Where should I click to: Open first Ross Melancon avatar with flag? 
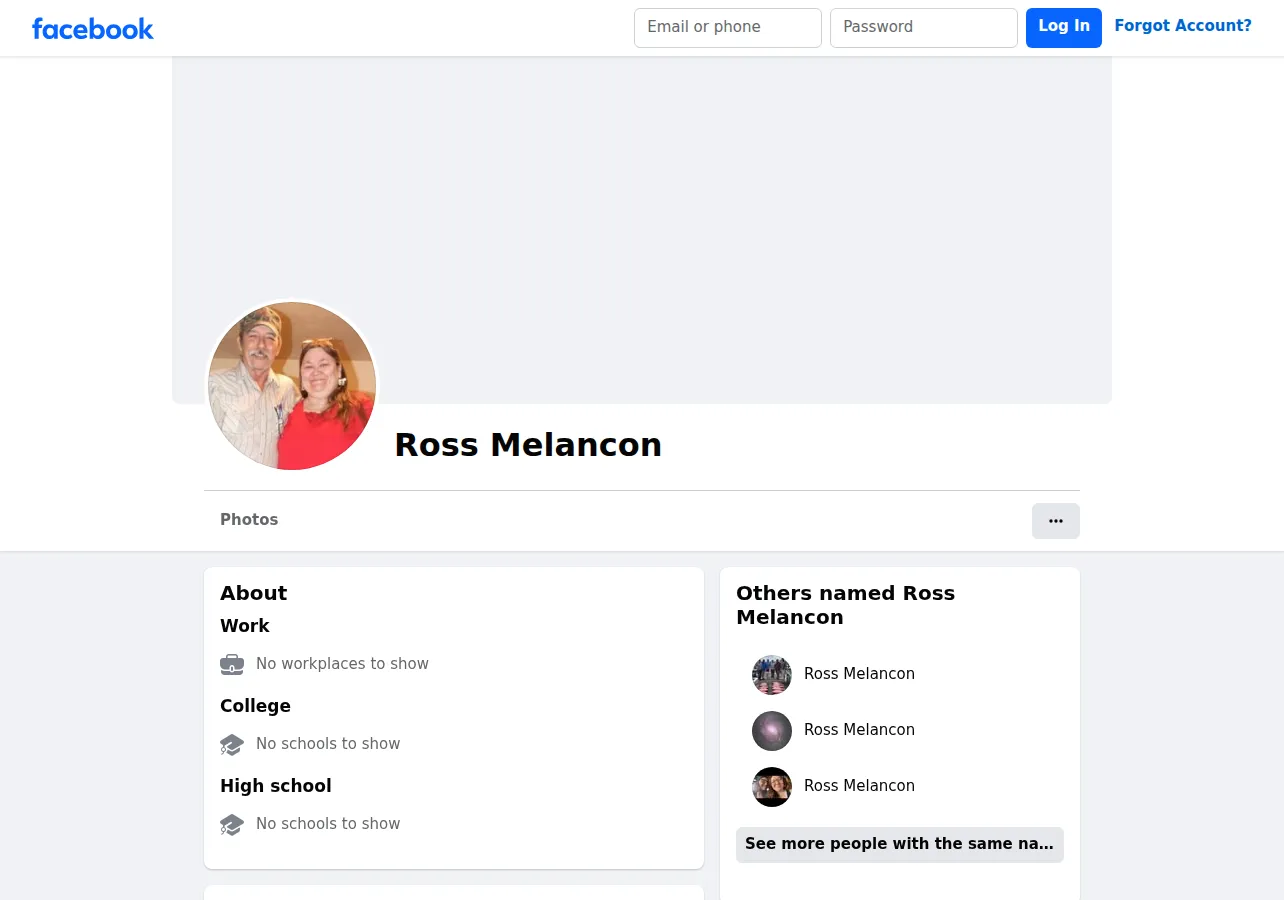(x=772, y=675)
